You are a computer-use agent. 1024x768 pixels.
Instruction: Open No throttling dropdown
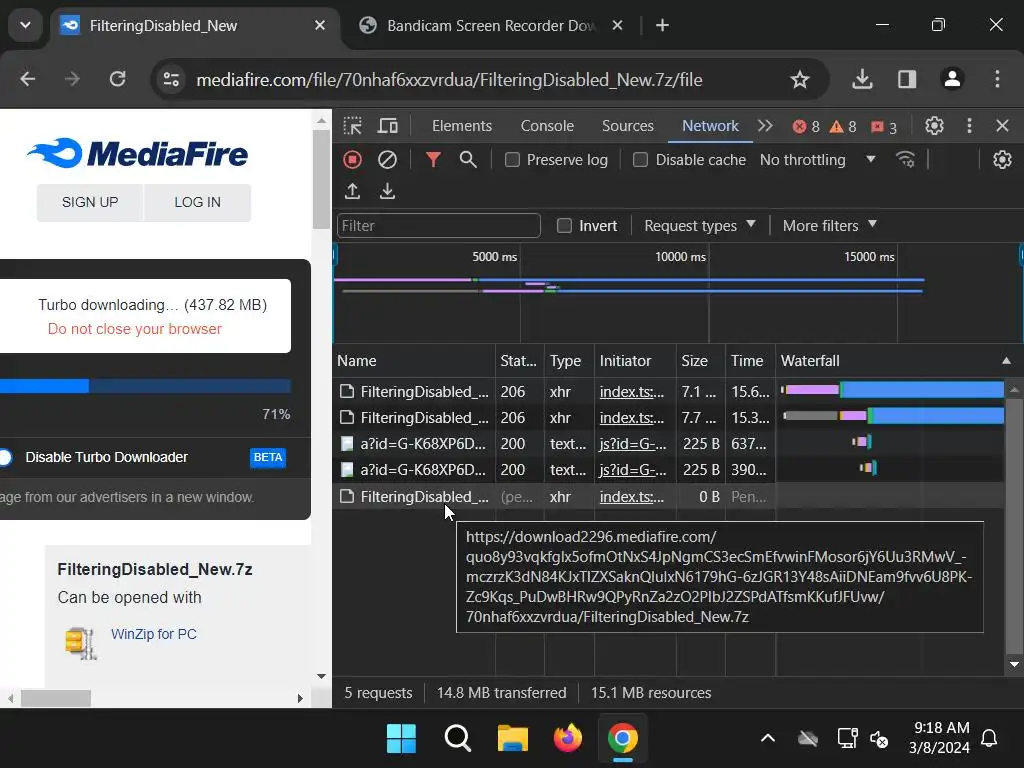pos(817,160)
